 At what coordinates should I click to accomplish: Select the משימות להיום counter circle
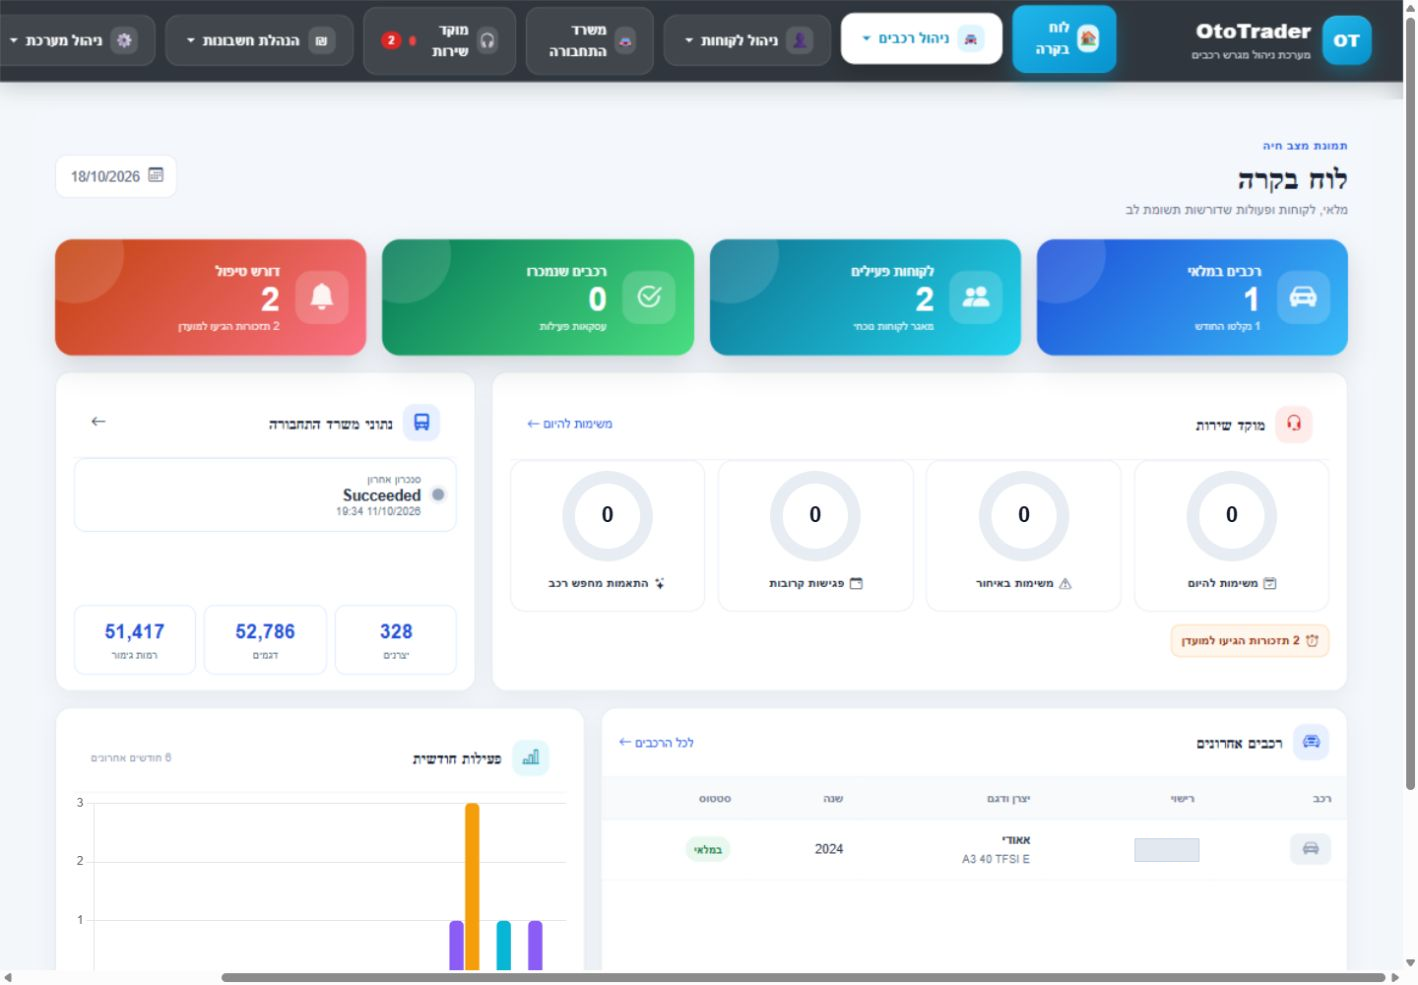pyautogui.click(x=1231, y=515)
